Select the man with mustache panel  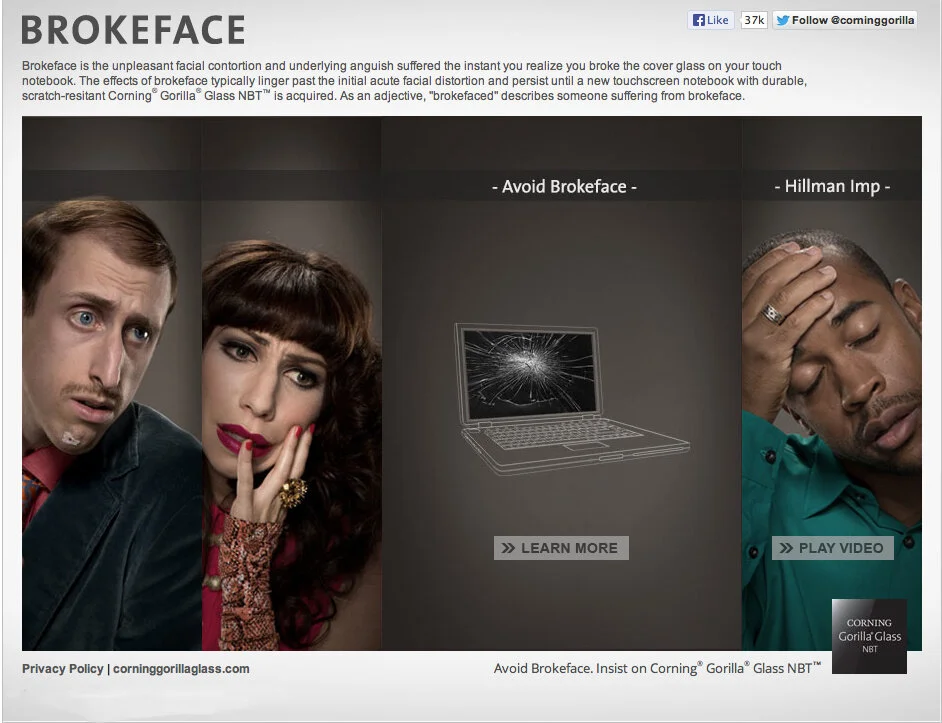click(112, 383)
